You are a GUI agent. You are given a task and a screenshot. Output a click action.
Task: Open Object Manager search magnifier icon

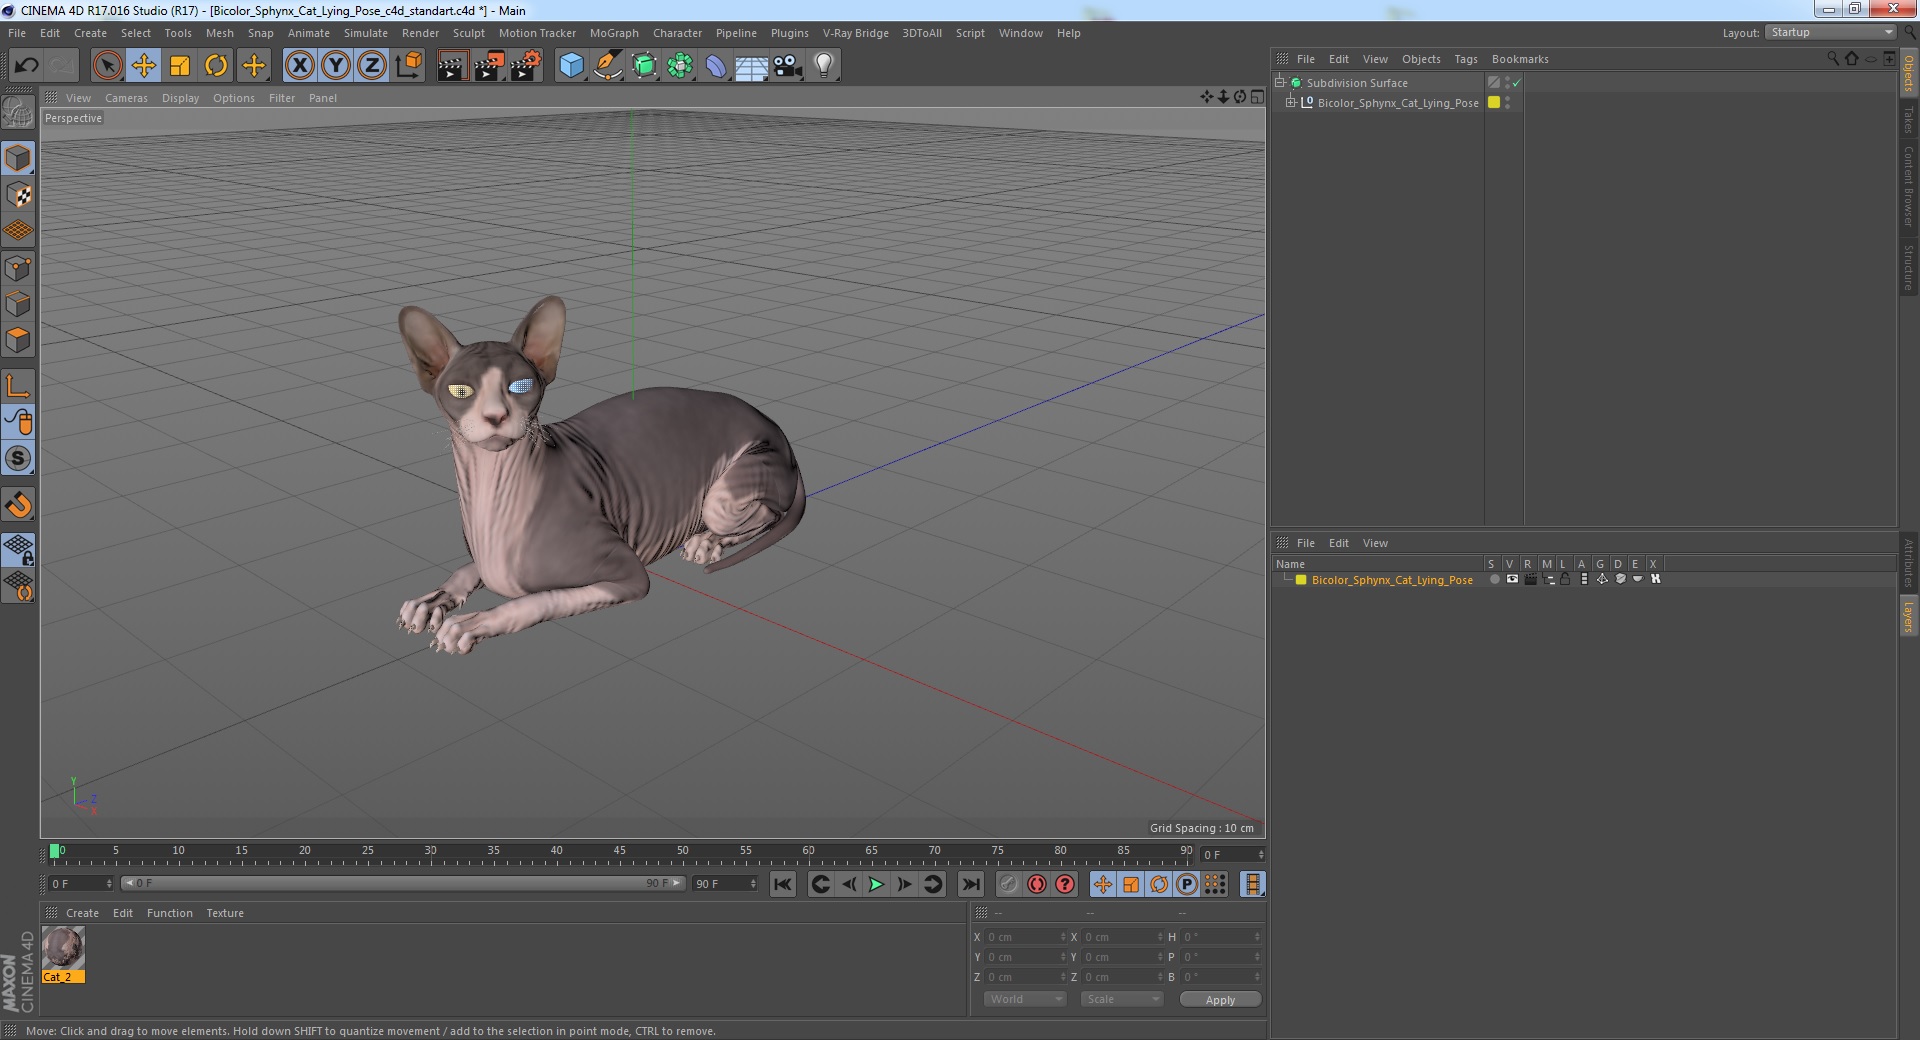(1832, 59)
